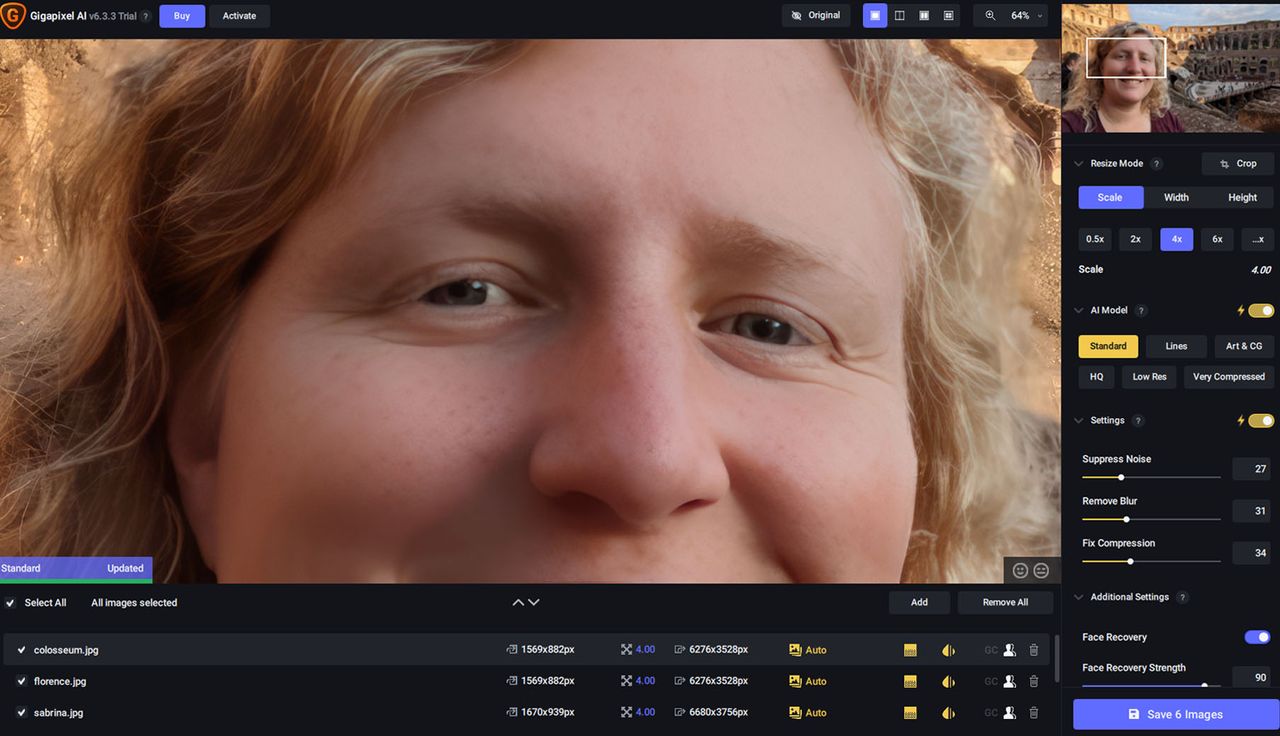The image size is (1280, 736).
Task: Open help next to the version label
Action: [x=146, y=16]
